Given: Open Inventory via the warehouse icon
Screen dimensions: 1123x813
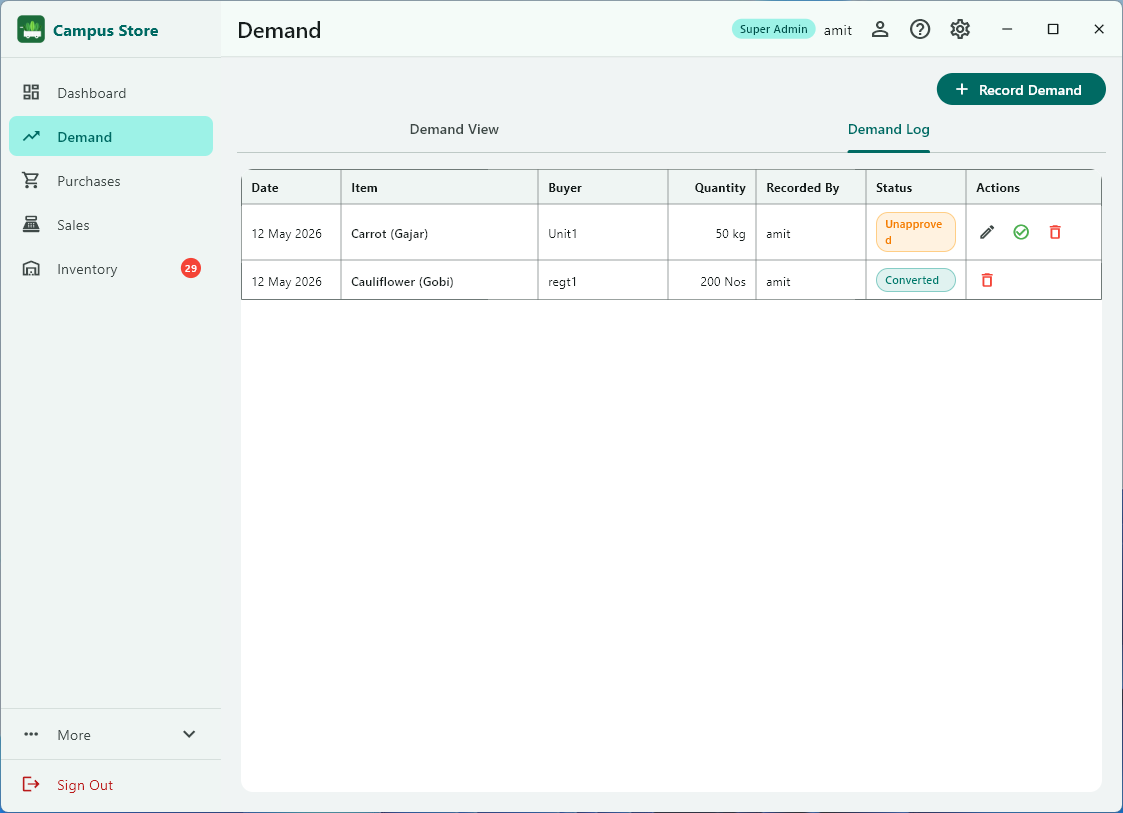Looking at the screenshot, I should 31,269.
